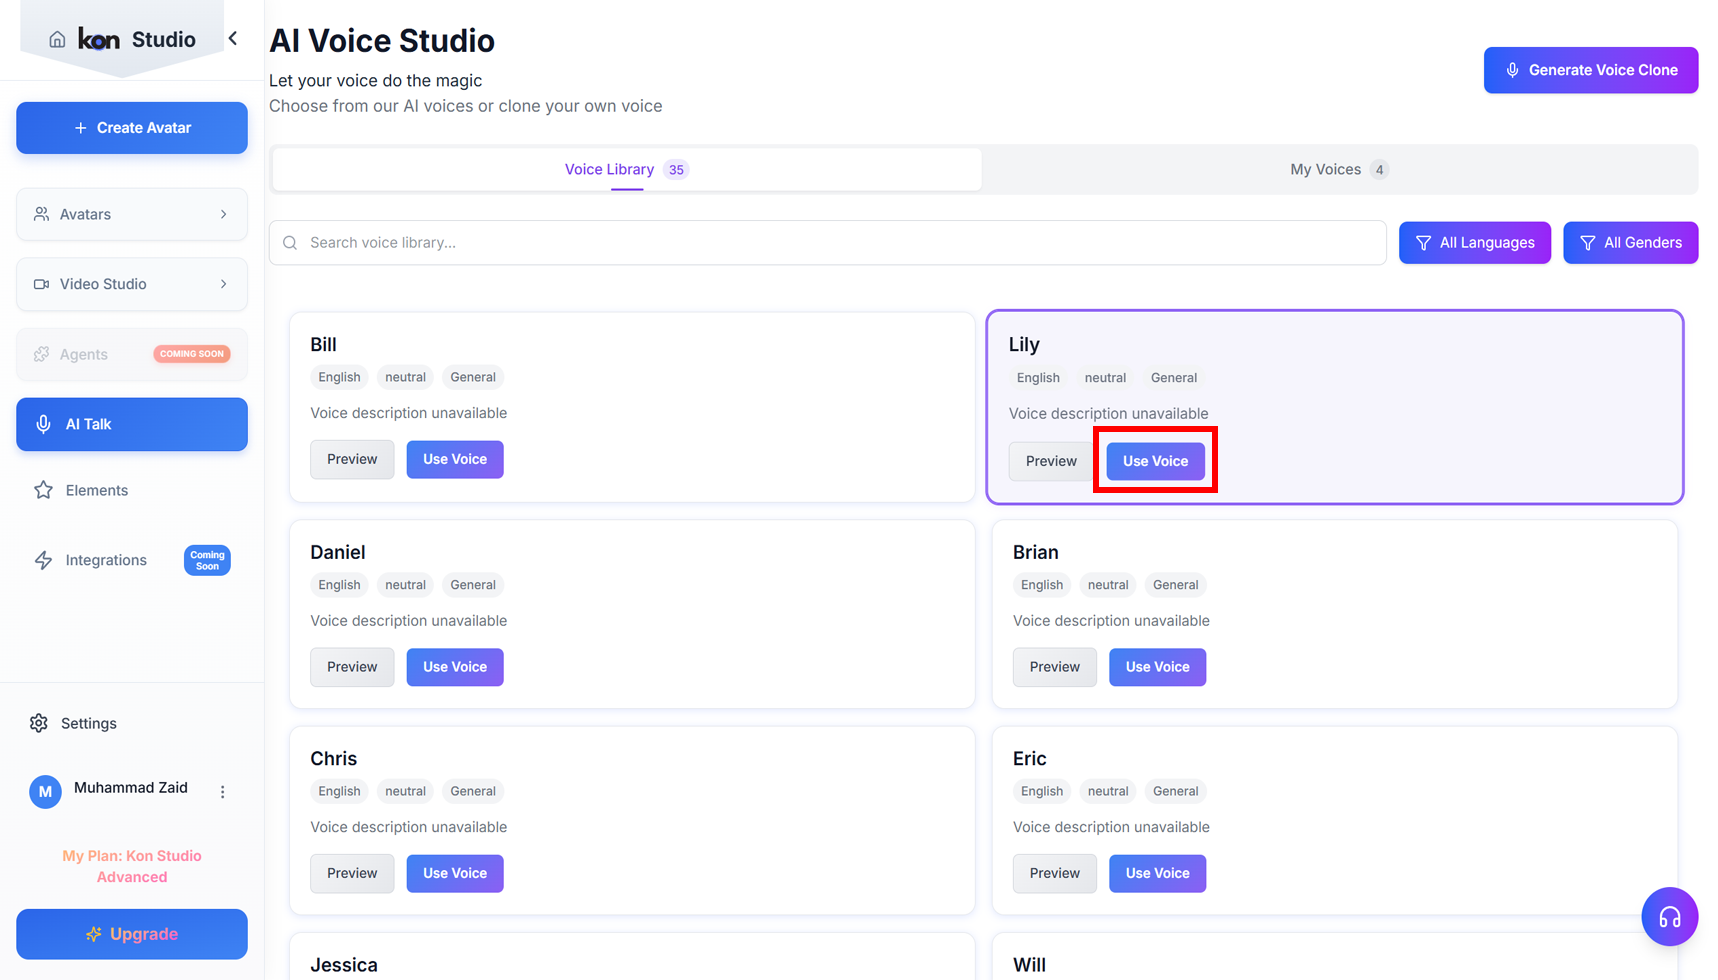1718x980 pixels.
Task: Click the headphones support icon
Action: tap(1669, 916)
